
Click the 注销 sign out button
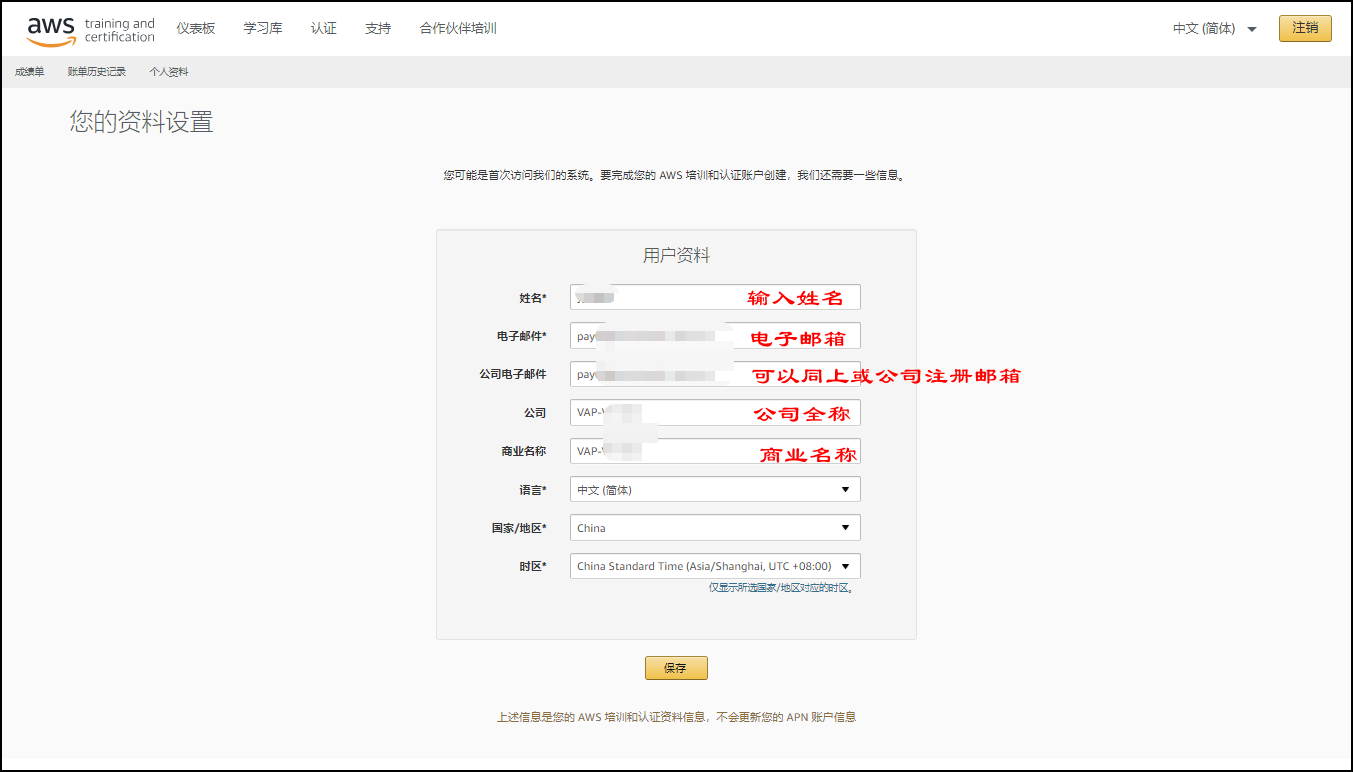(1305, 28)
